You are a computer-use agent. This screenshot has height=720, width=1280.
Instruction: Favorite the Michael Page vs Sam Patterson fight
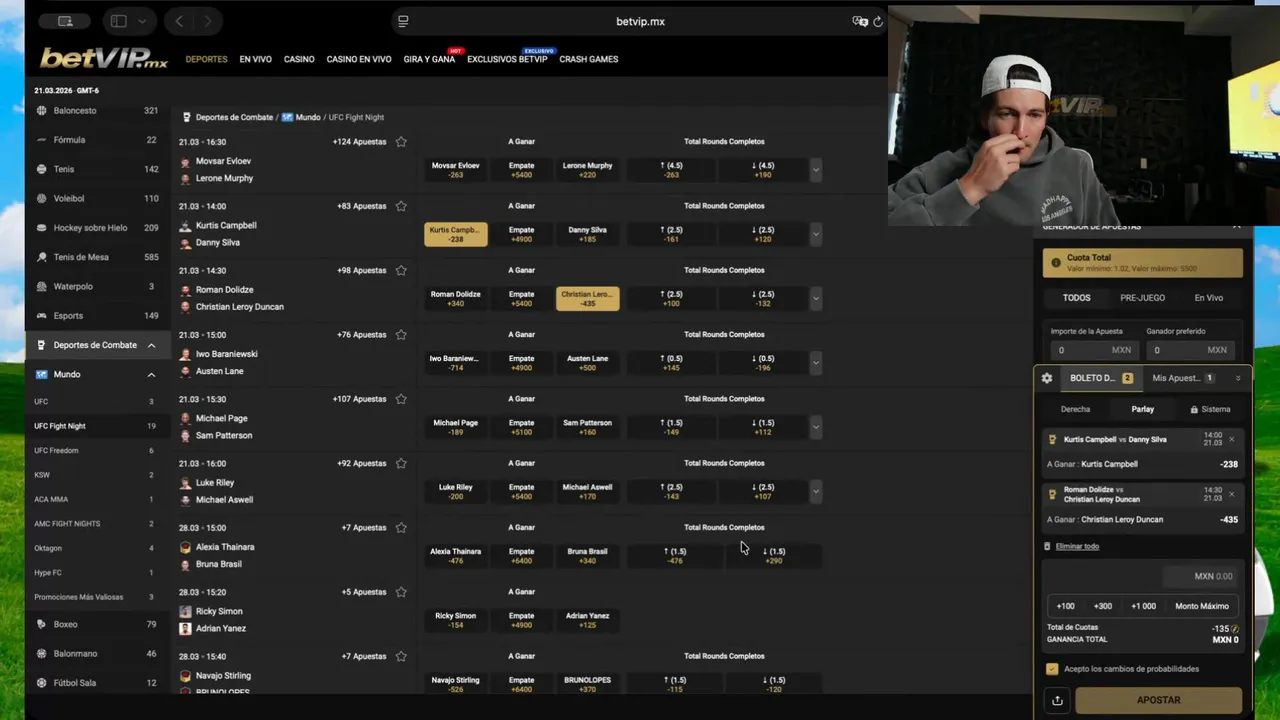pyautogui.click(x=401, y=399)
